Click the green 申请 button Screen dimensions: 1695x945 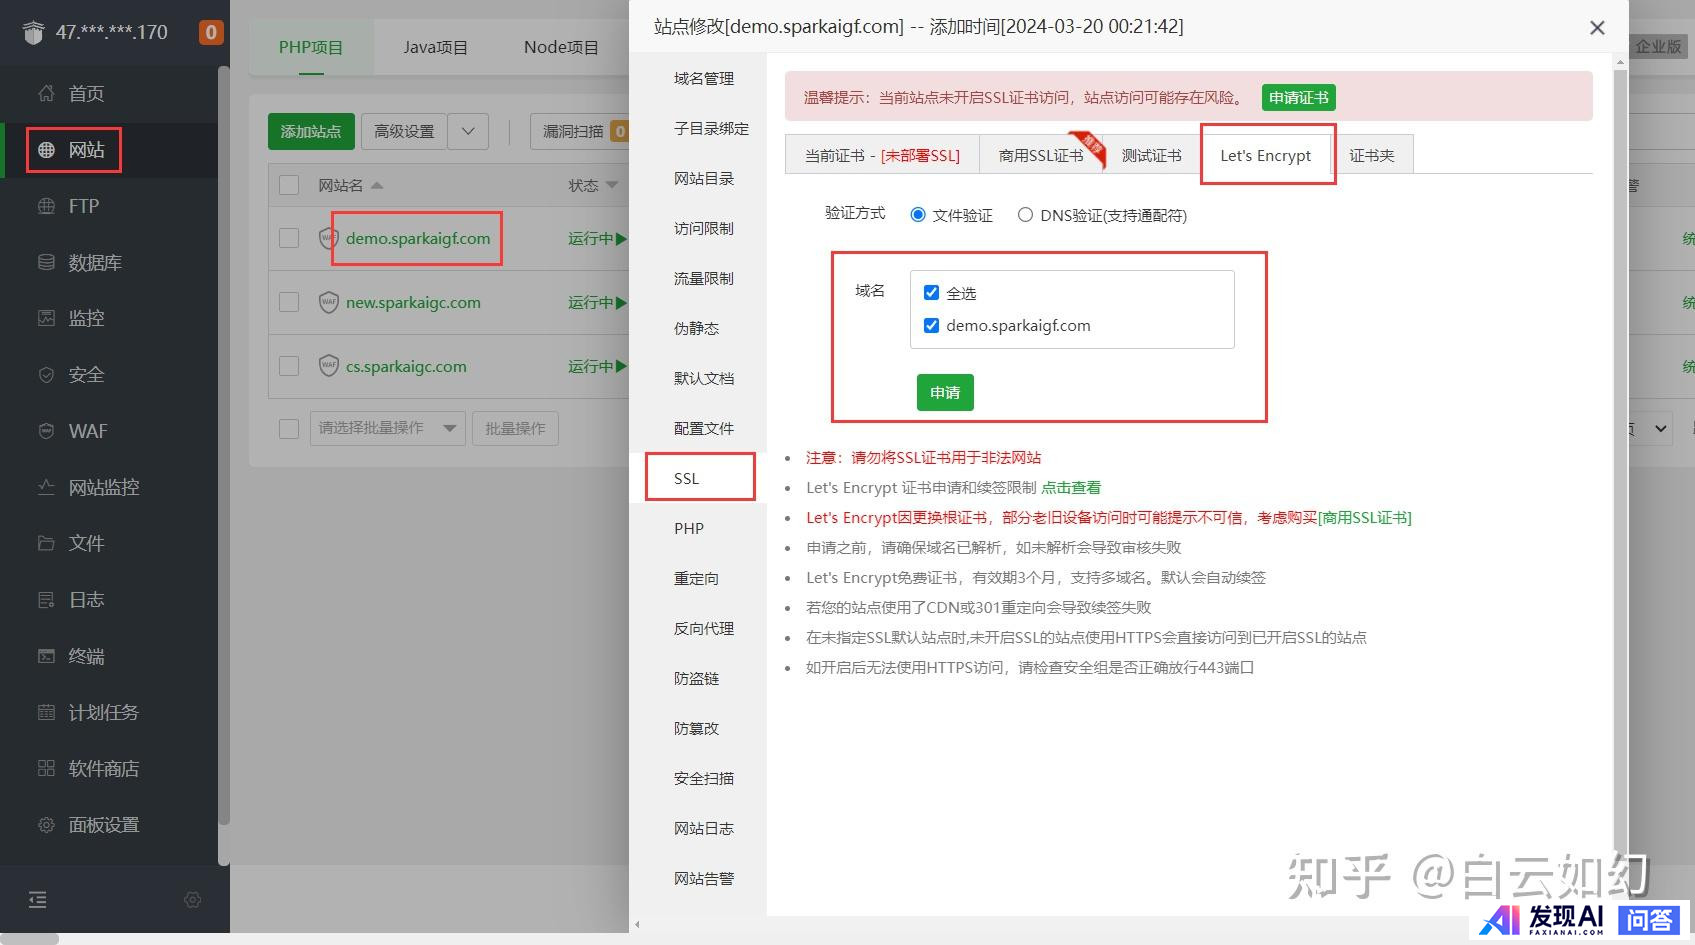click(x=944, y=392)
